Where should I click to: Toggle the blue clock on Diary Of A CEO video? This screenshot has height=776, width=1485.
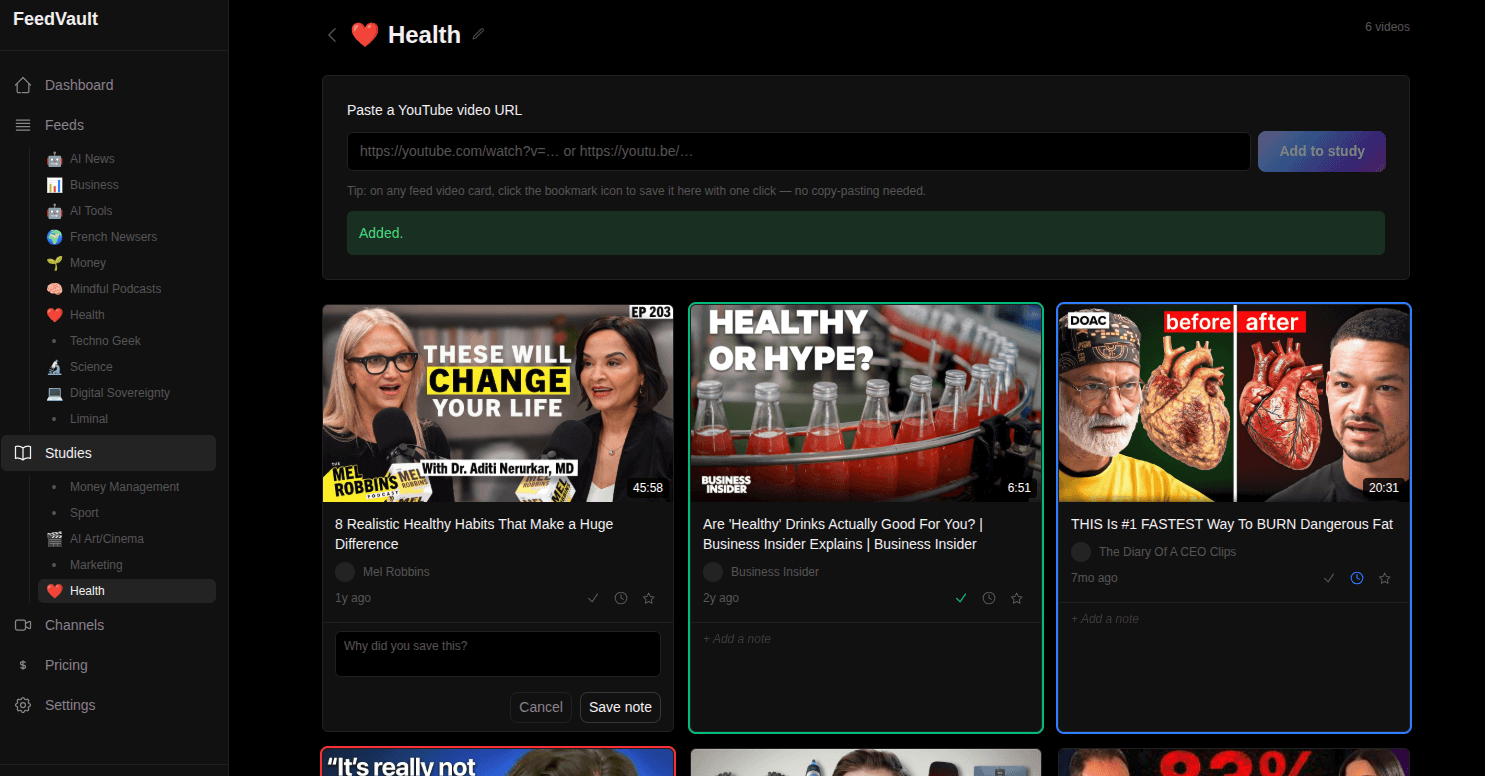[1357, 578]
